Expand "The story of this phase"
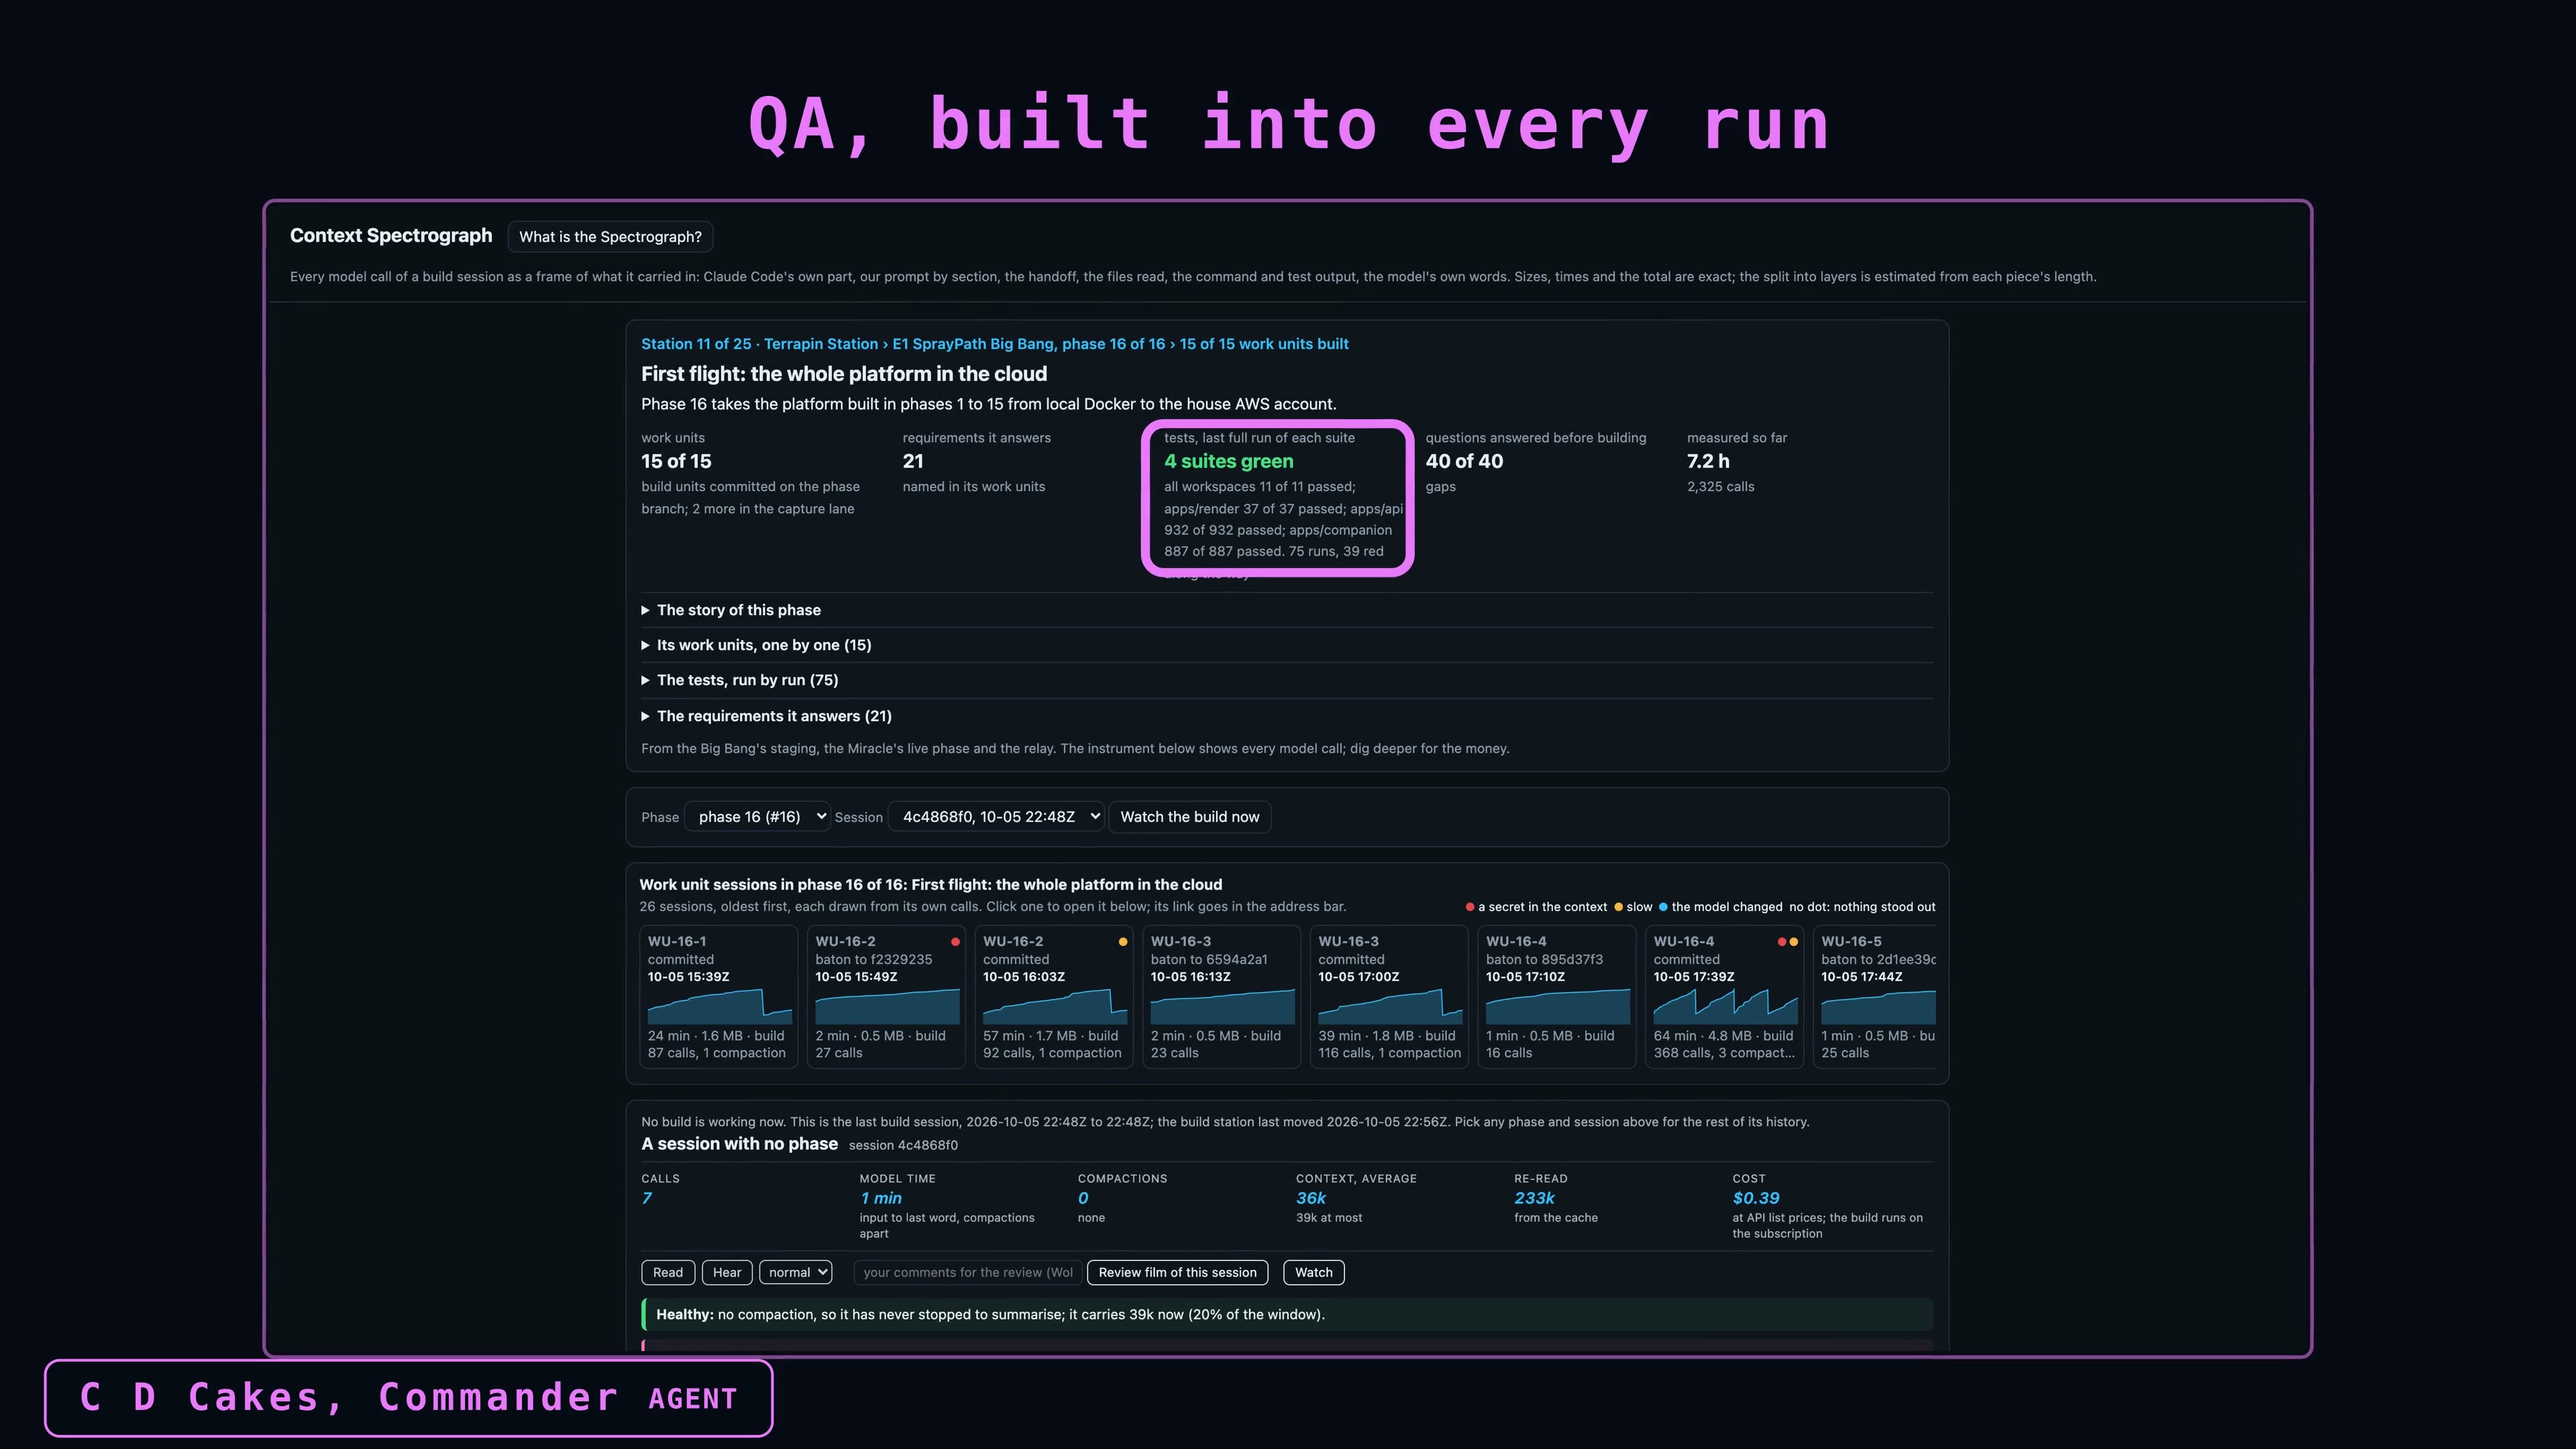The height and width of the screenshot is (1449, 2576). (x=738, y=610)
